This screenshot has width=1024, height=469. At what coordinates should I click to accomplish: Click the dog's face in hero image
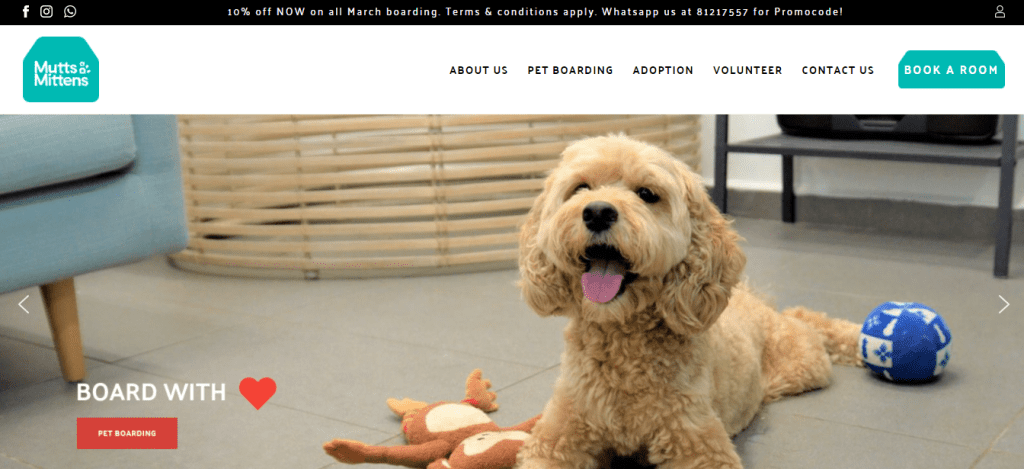[604, 229]
